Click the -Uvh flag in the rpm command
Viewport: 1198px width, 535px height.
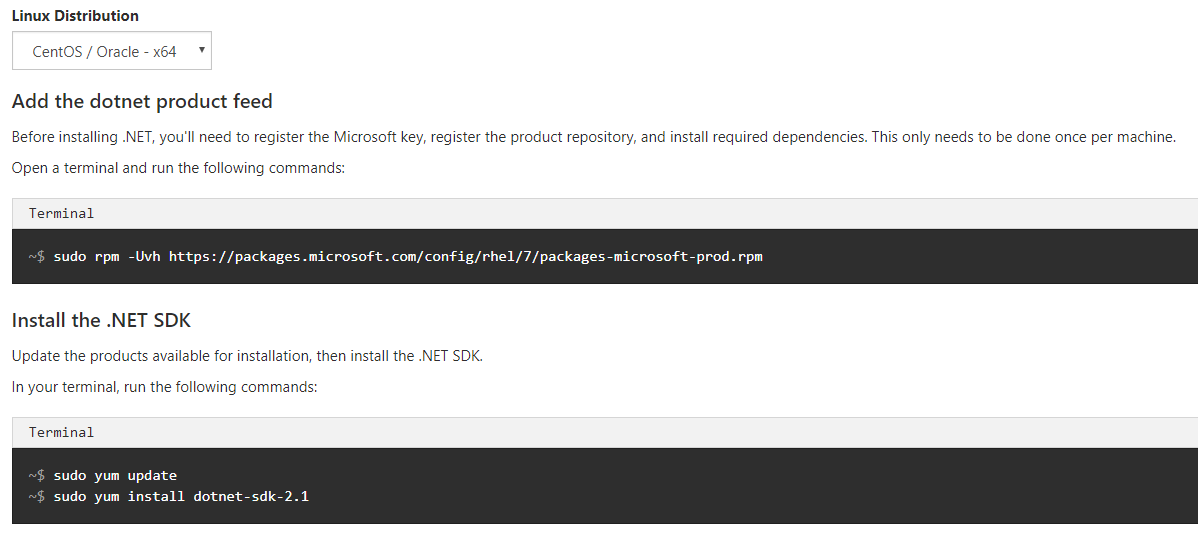pyautogui.click(x=144, y=256)
